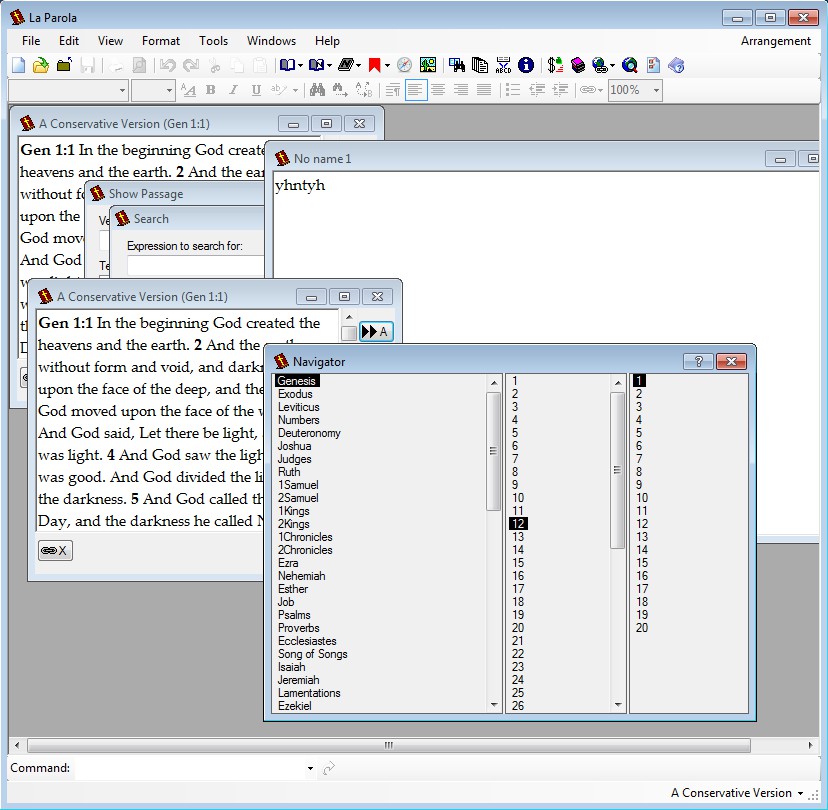Click the open-book Bible icon
Viewport: 828px width, 810px height.
(x=287, y=65)
